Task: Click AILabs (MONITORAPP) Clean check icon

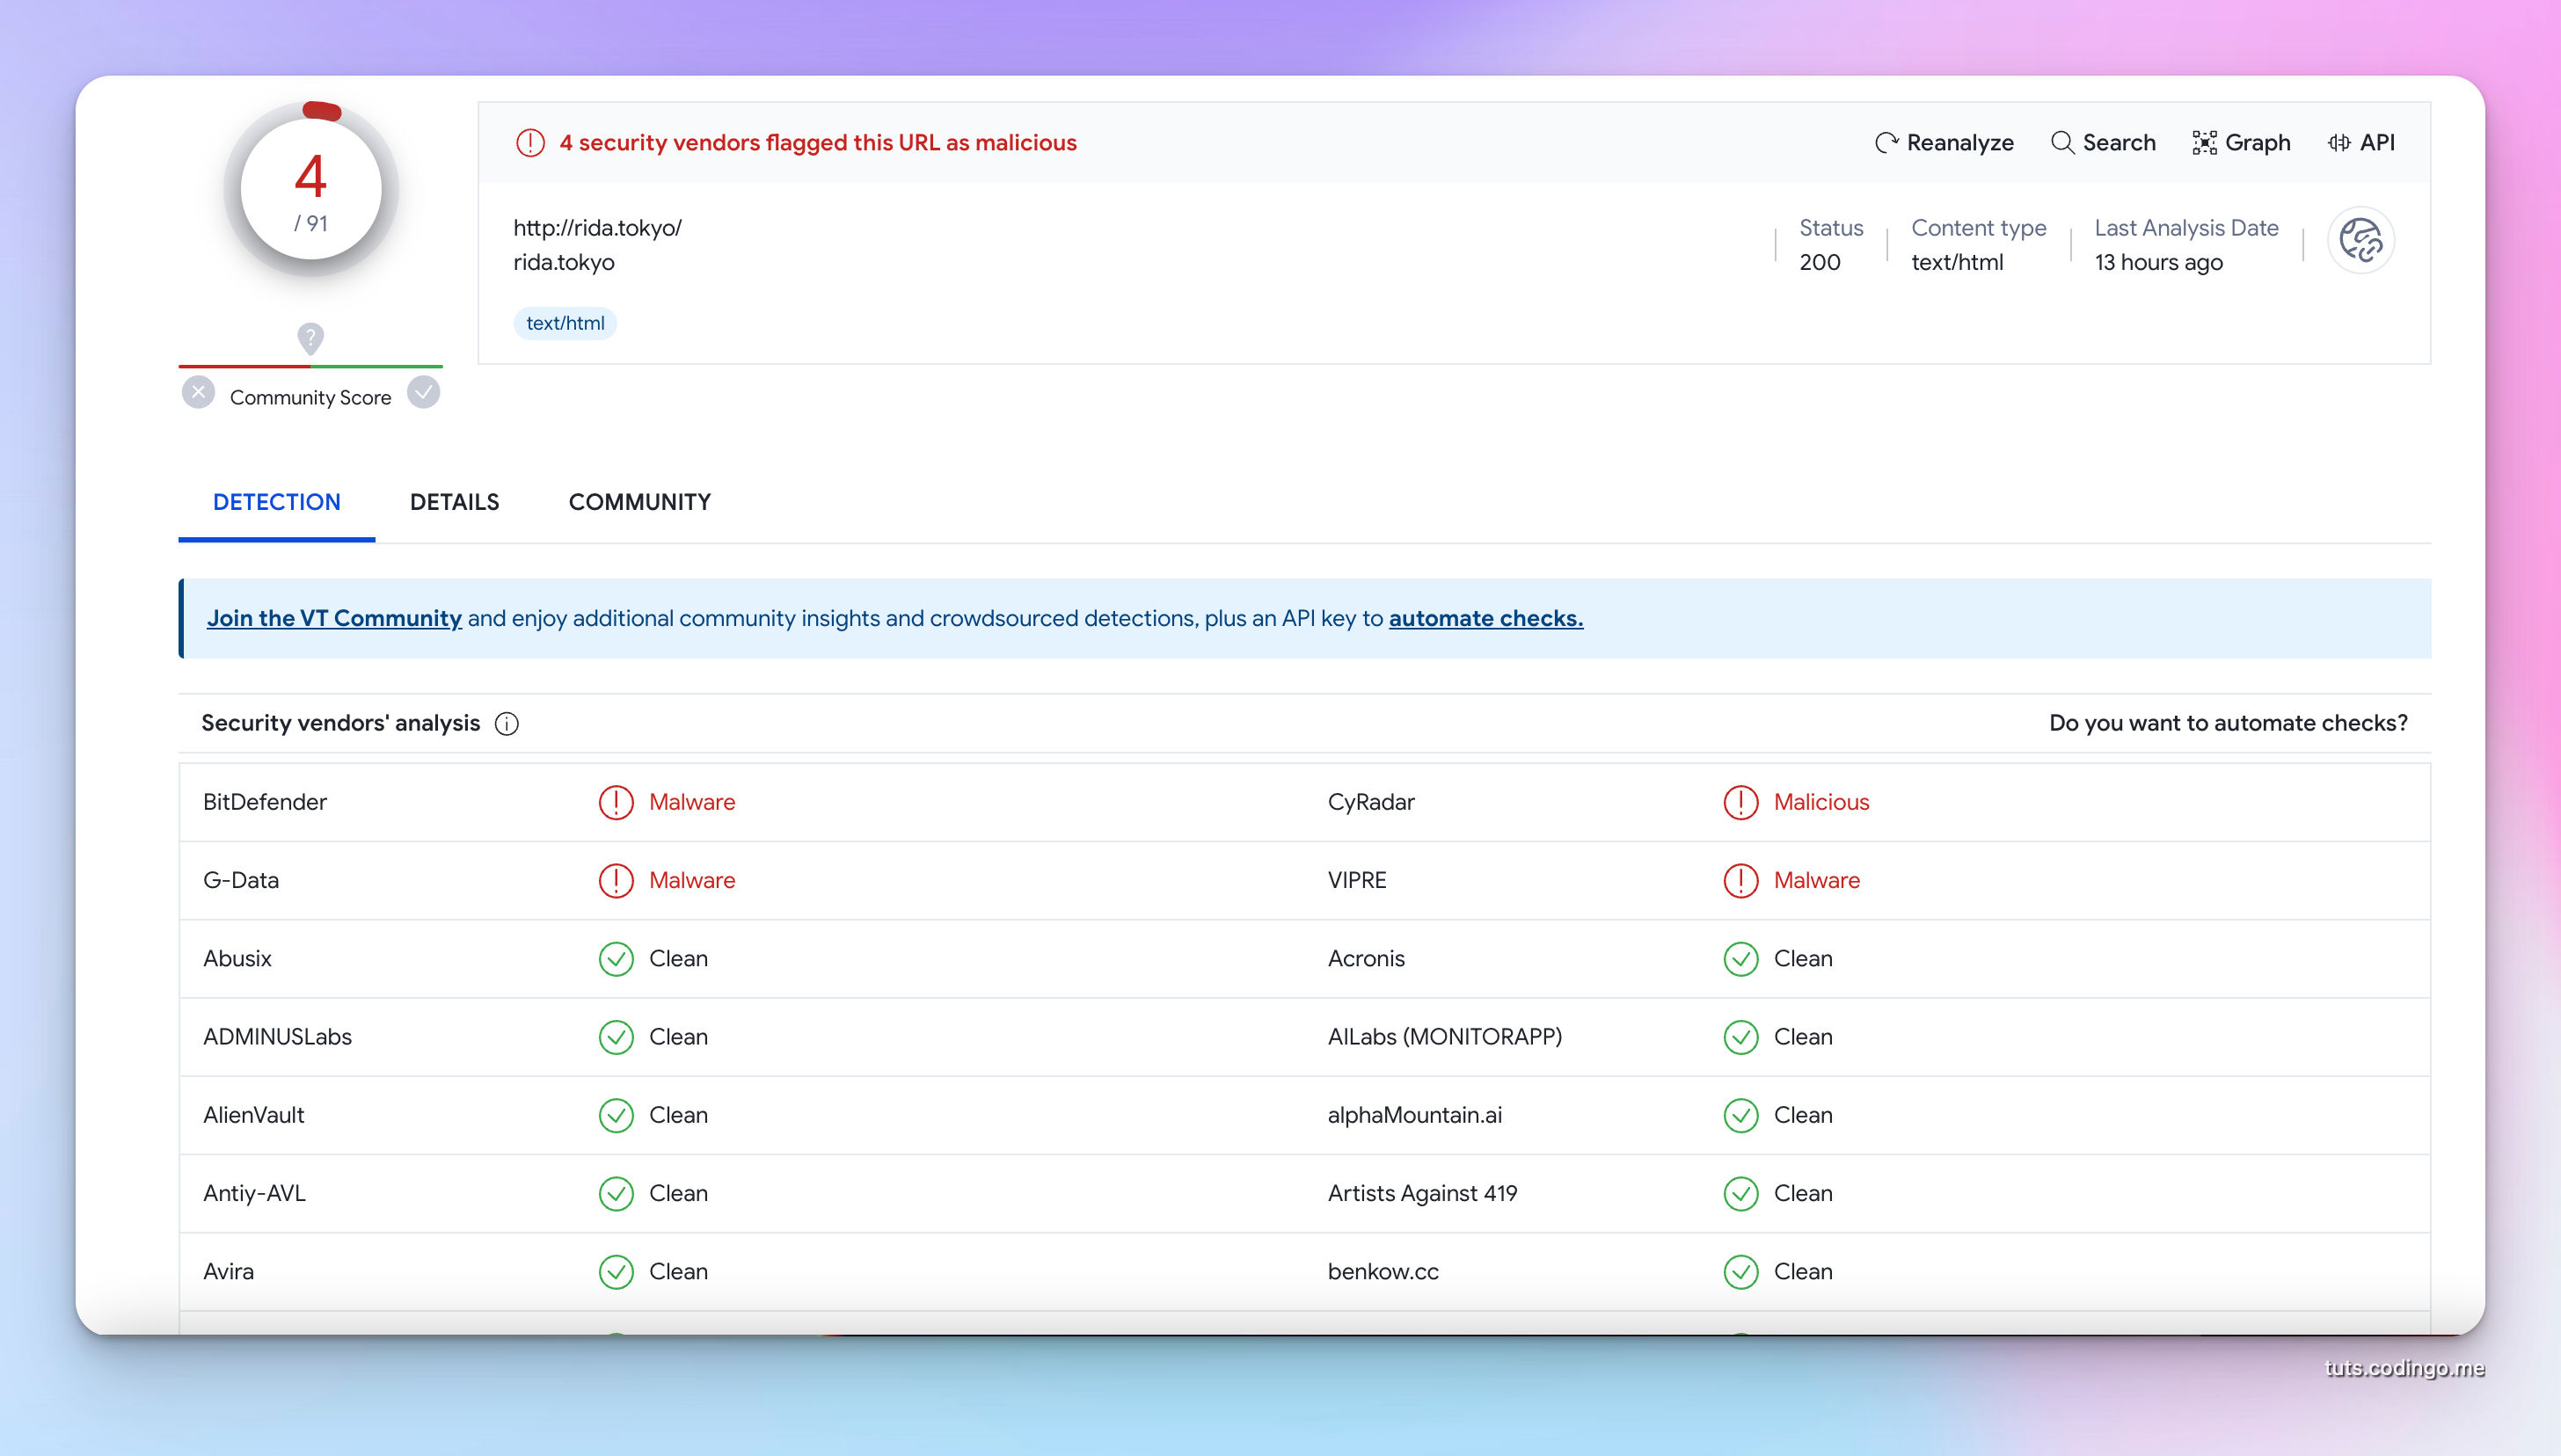Action: pos(1741,1037)
